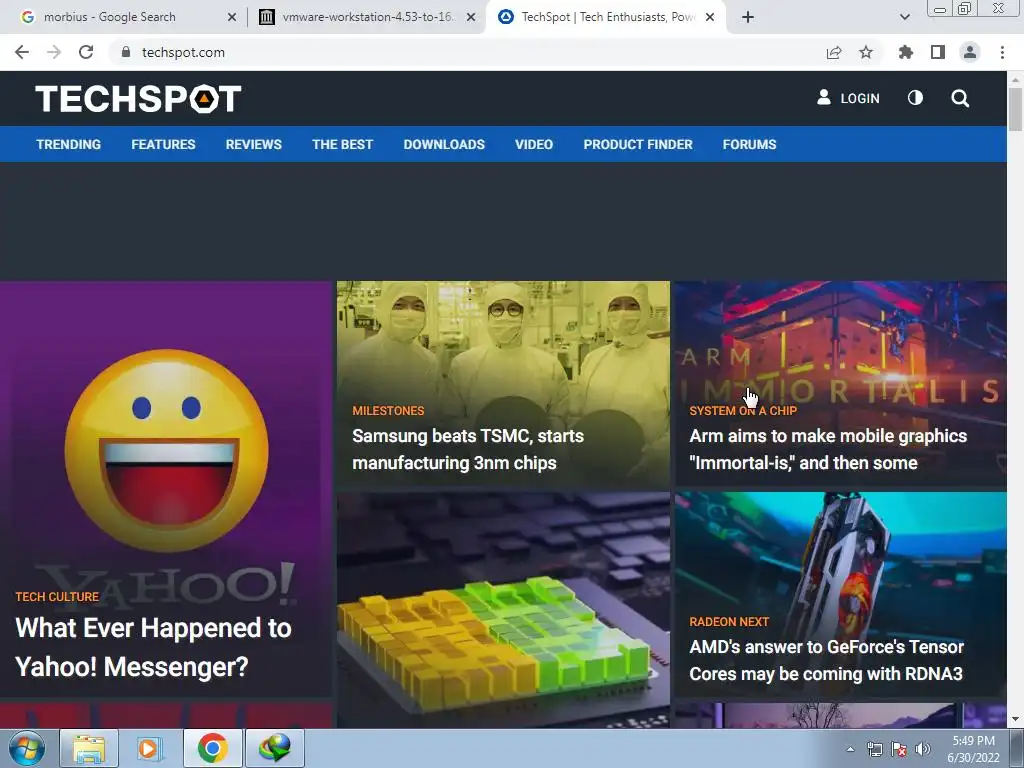Viewport: 1024px width, 768px height.
Task: Open the PRODUCT FINDER menu
Action: tap(638, 144)
